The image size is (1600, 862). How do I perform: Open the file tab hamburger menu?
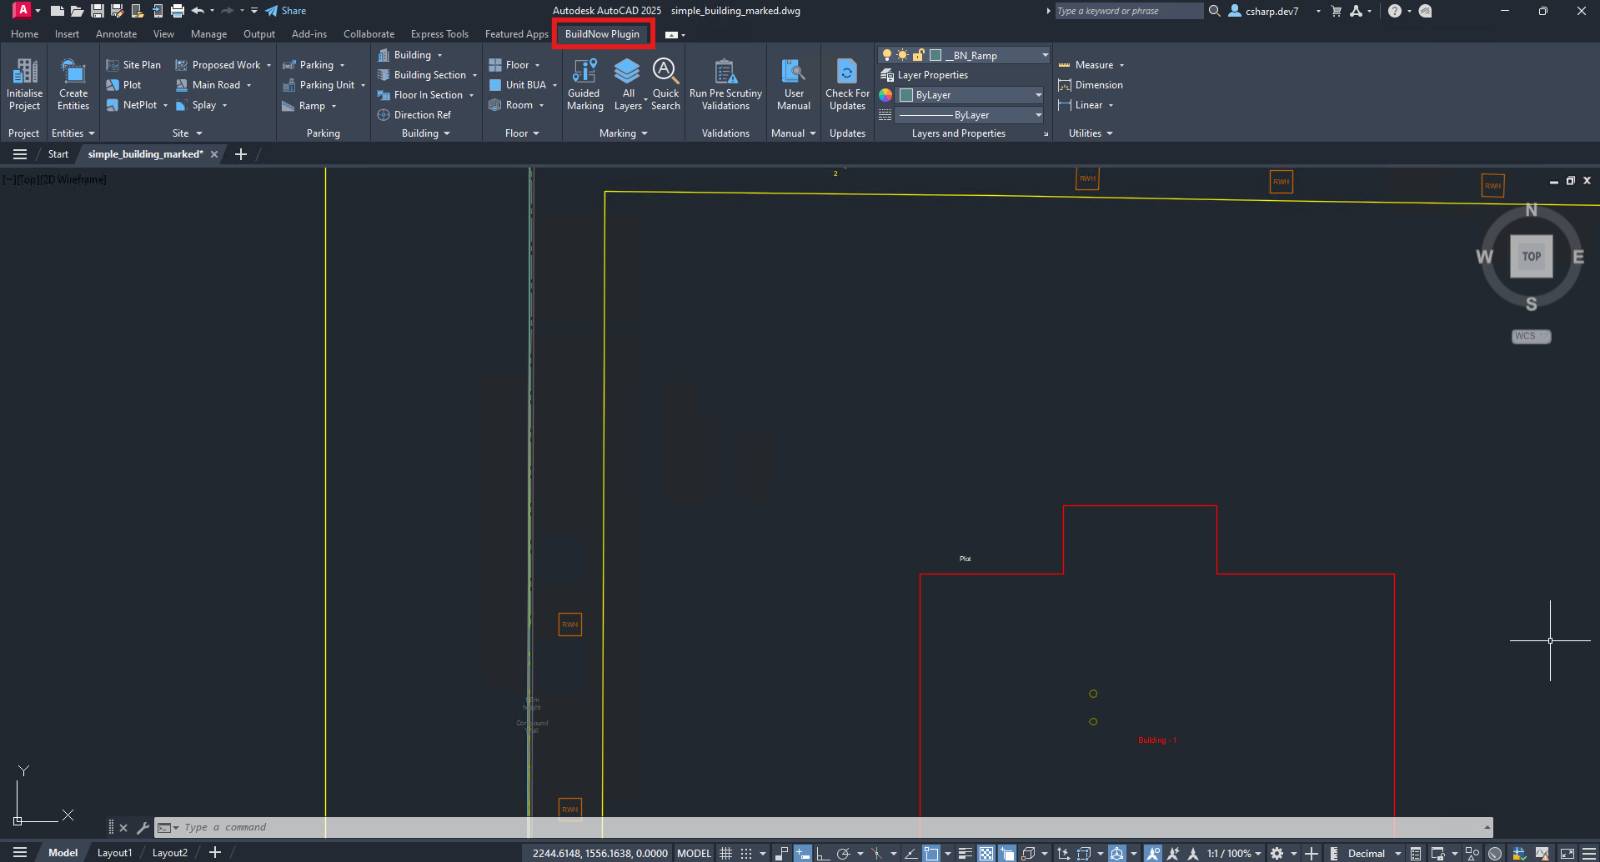point(19,154)
